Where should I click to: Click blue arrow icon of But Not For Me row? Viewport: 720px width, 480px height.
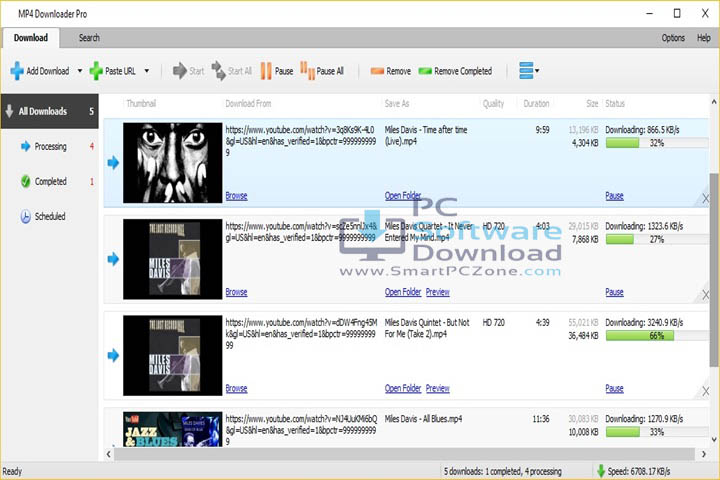tap(113, 355)
